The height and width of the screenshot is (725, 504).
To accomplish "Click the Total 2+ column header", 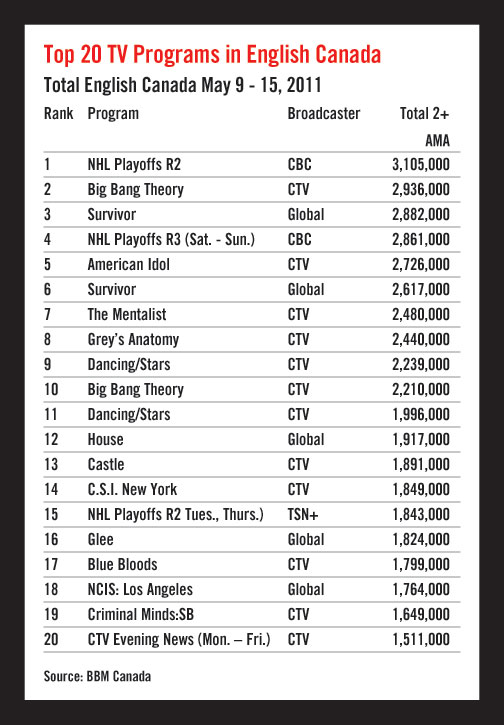I will (x=424, y=113).
